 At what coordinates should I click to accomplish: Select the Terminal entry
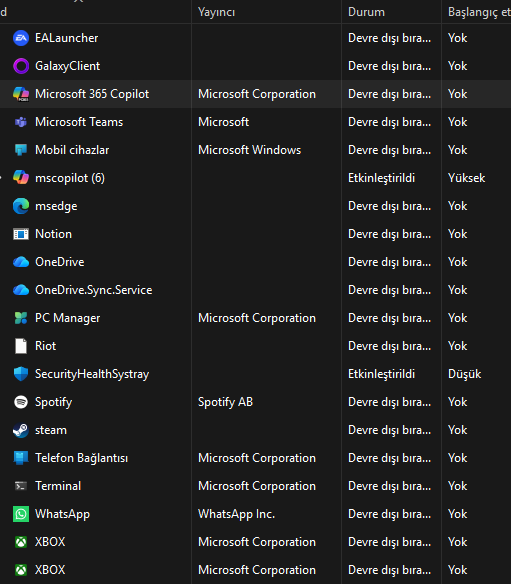point(58,486)
